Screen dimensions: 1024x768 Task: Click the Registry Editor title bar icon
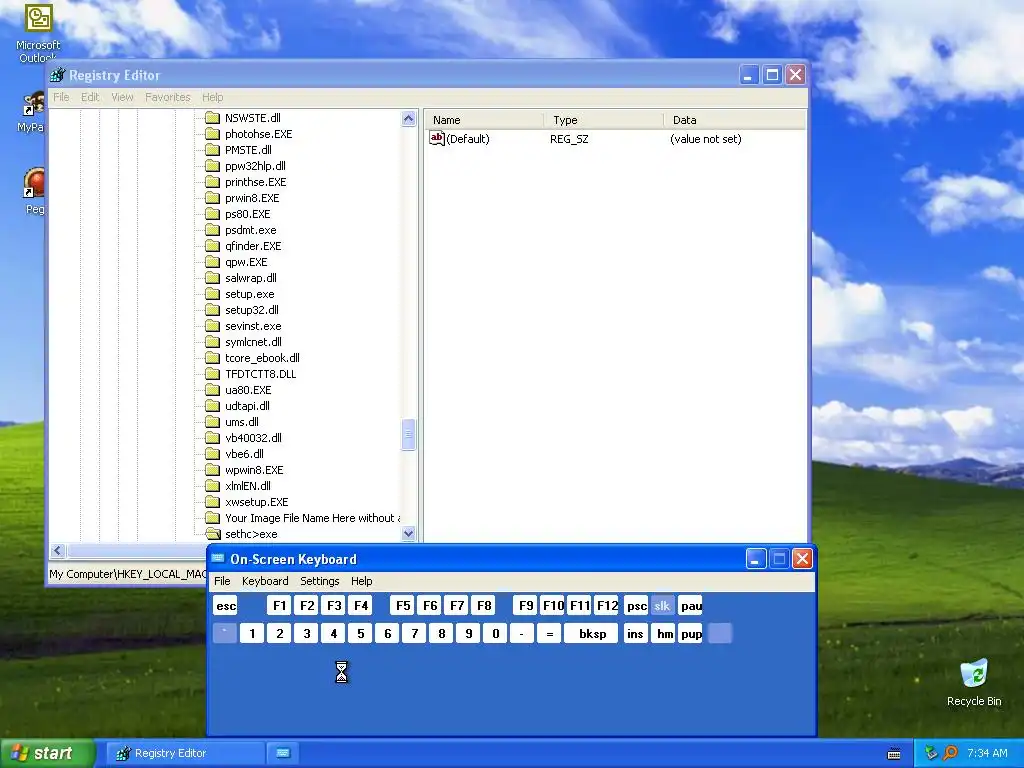pyautogui.click(x=58, y=75)
